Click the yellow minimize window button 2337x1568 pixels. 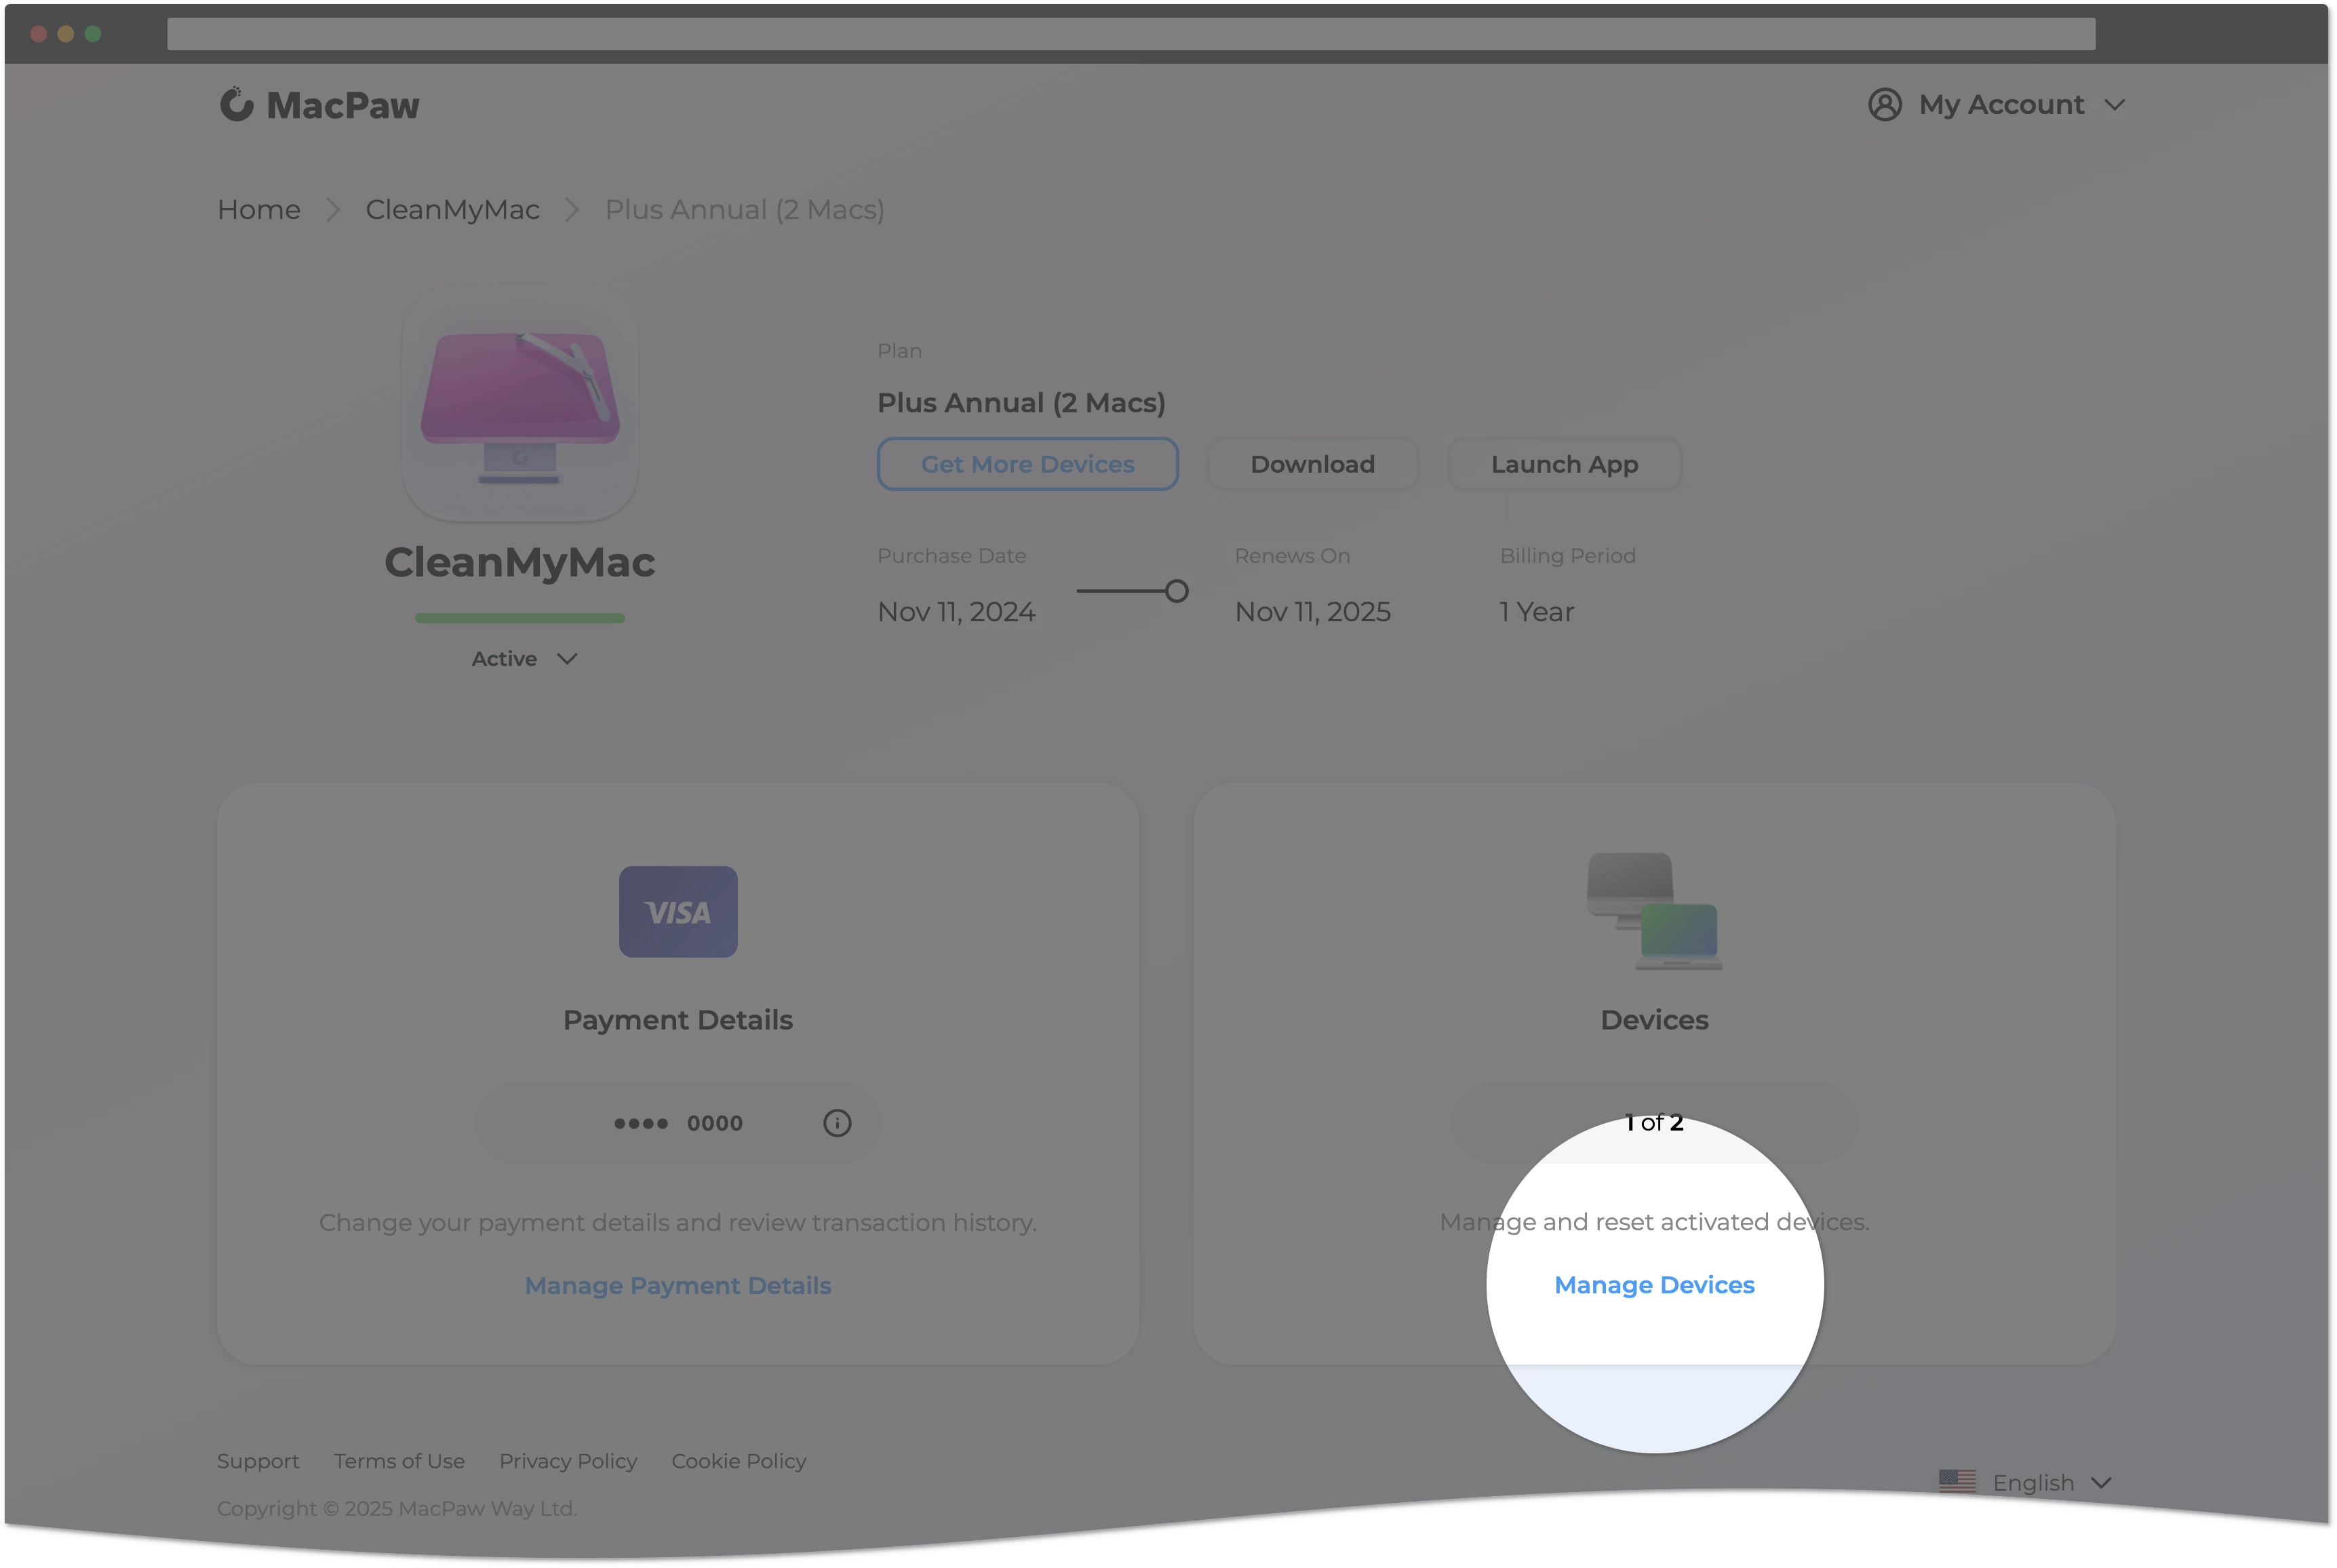pyautogui.click(x=66, y=34)
